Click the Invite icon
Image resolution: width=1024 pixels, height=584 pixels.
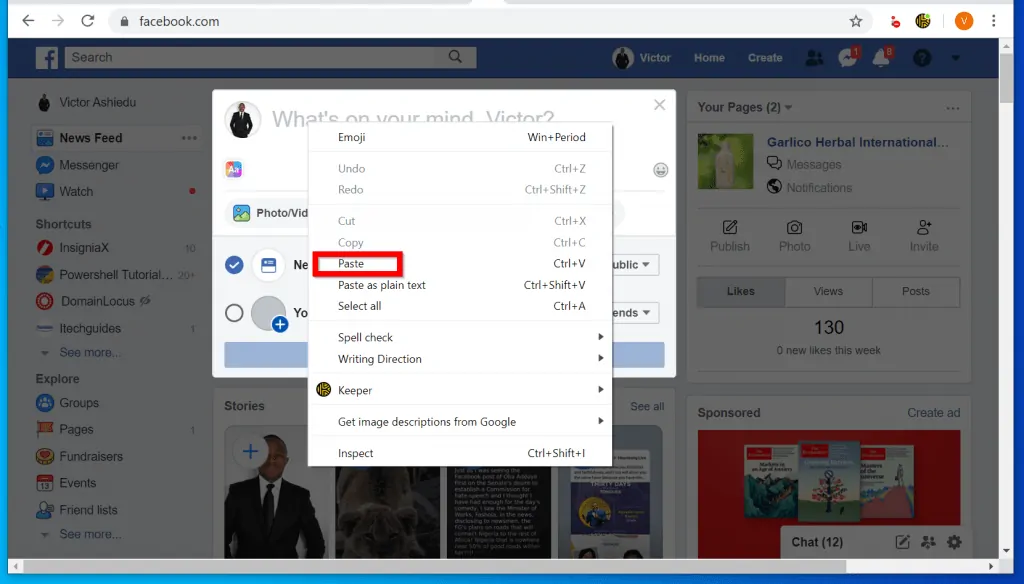click(923, 236)
